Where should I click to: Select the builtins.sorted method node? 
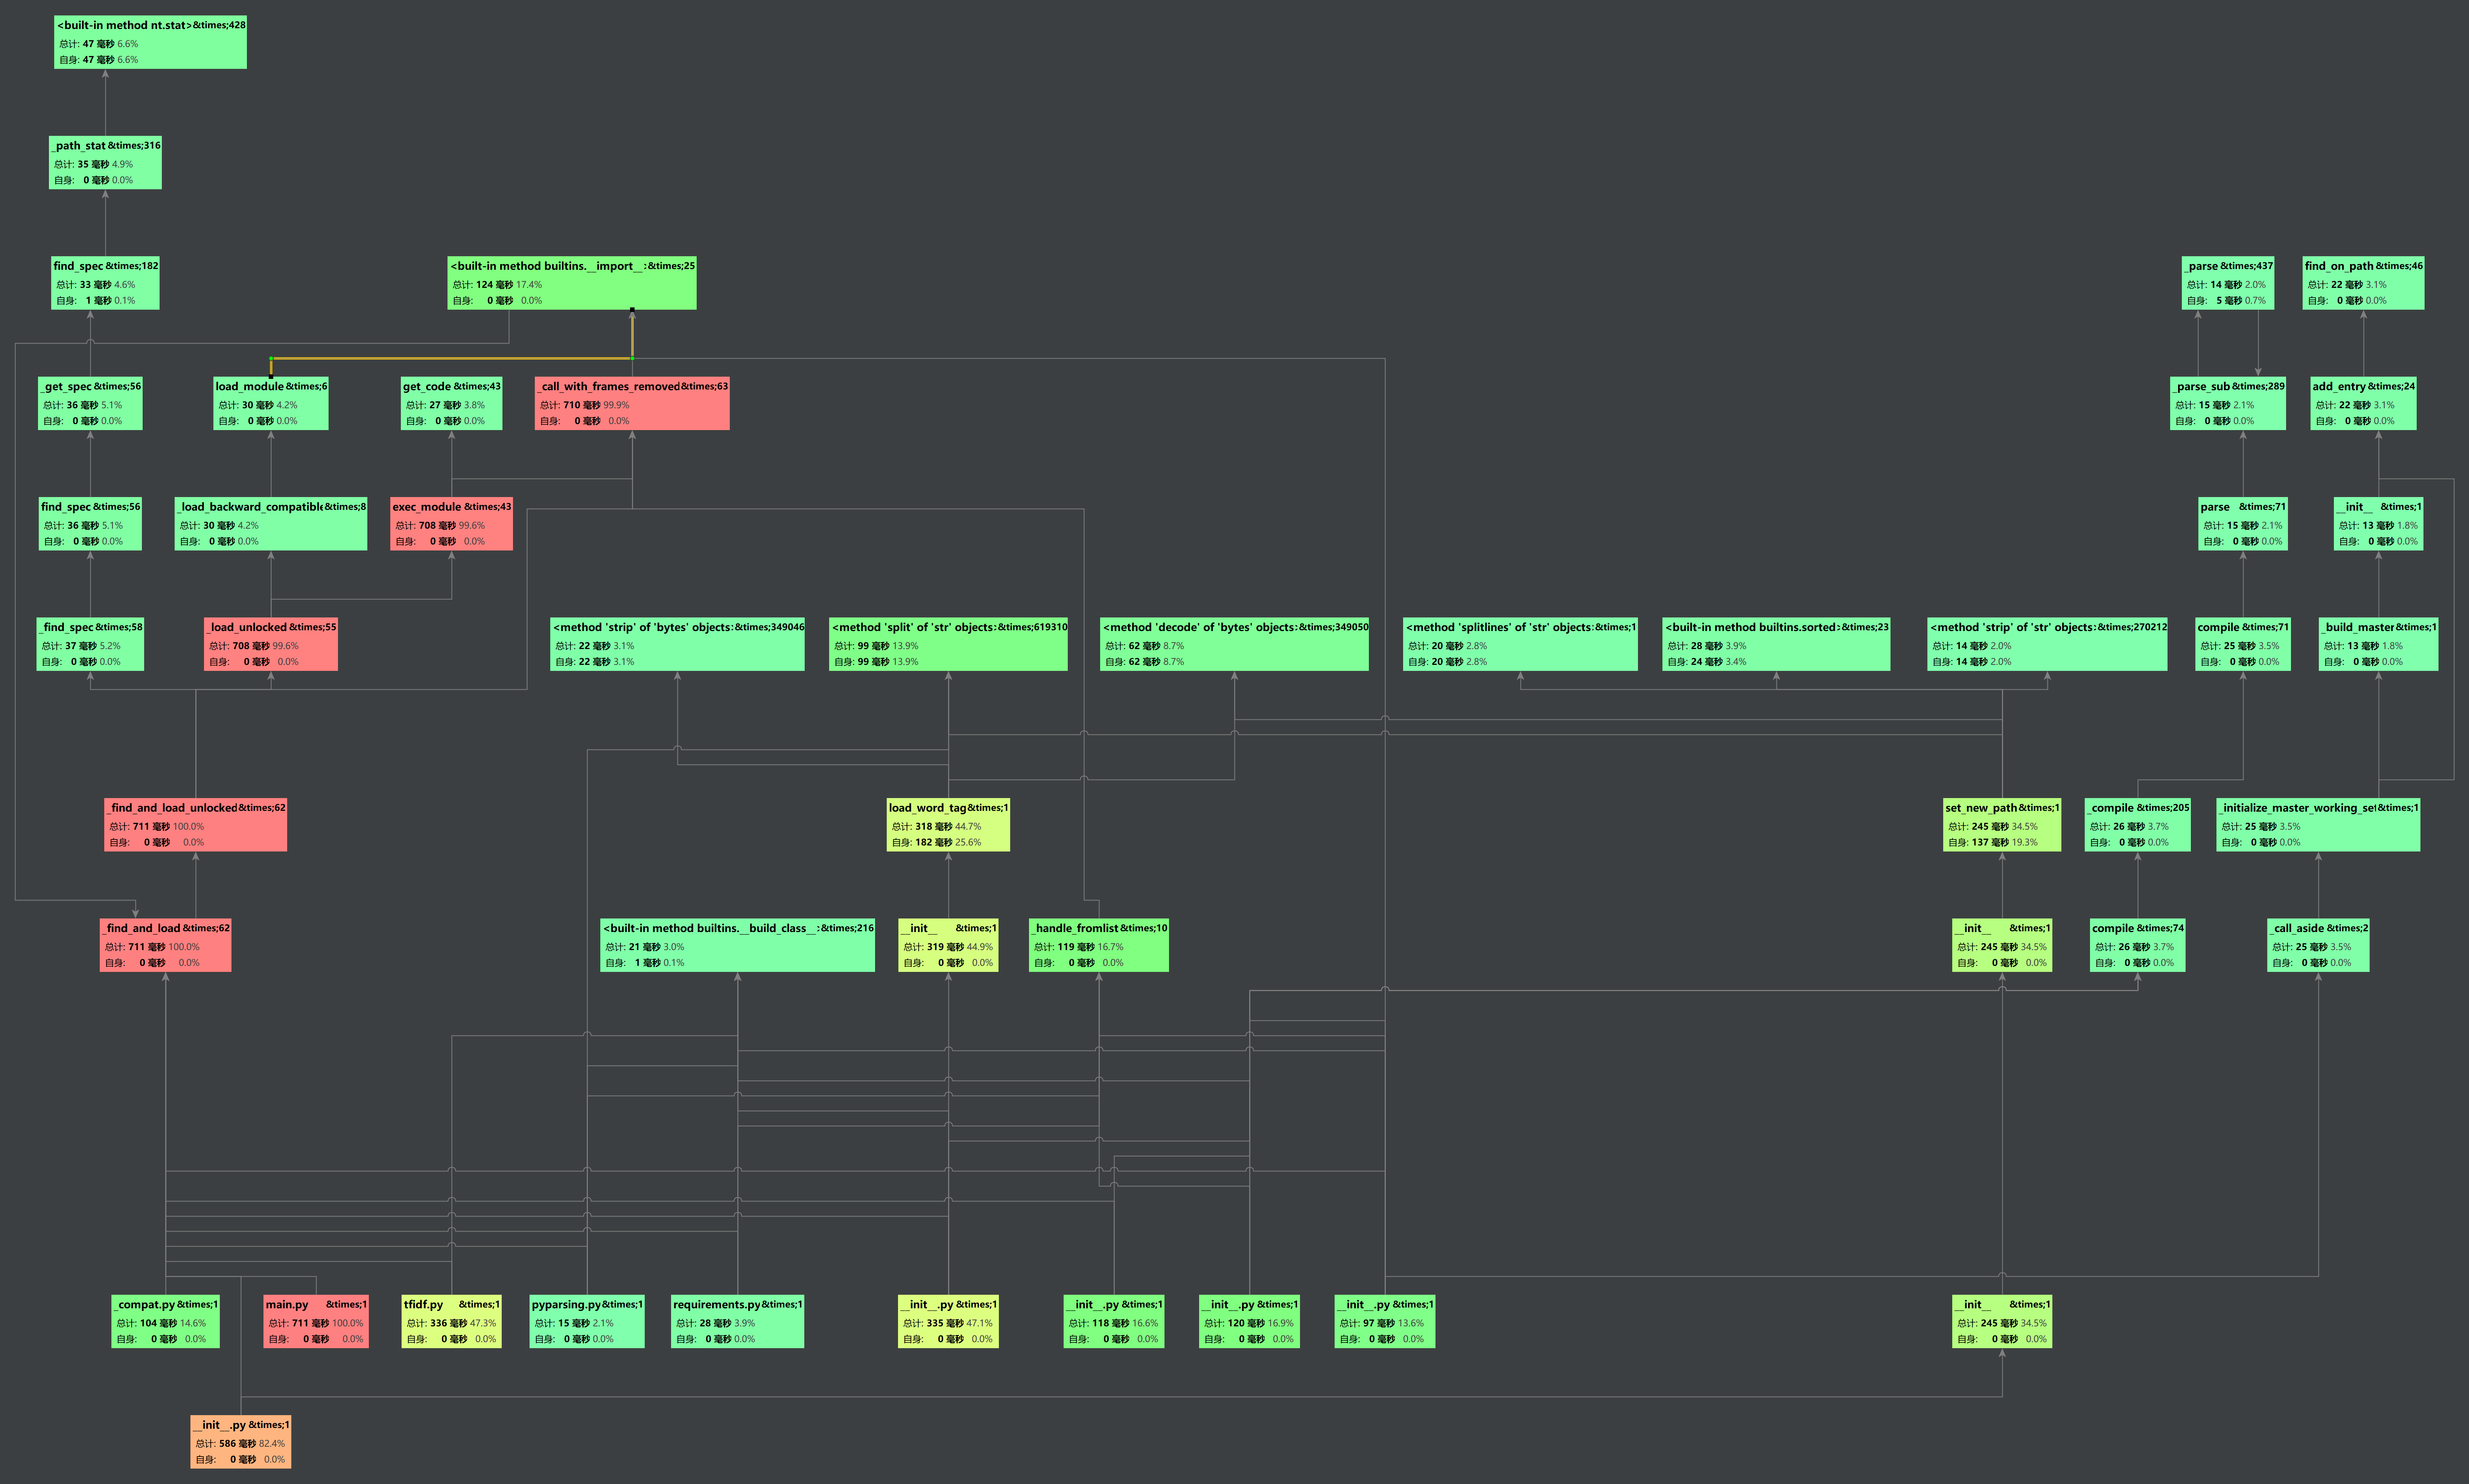1776,644
